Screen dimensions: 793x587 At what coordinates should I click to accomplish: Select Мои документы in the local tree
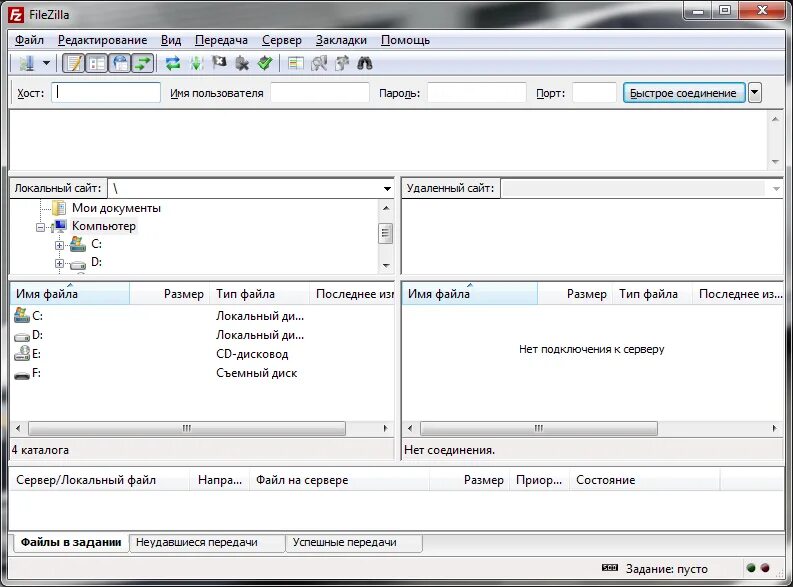(x=116, y=208)
